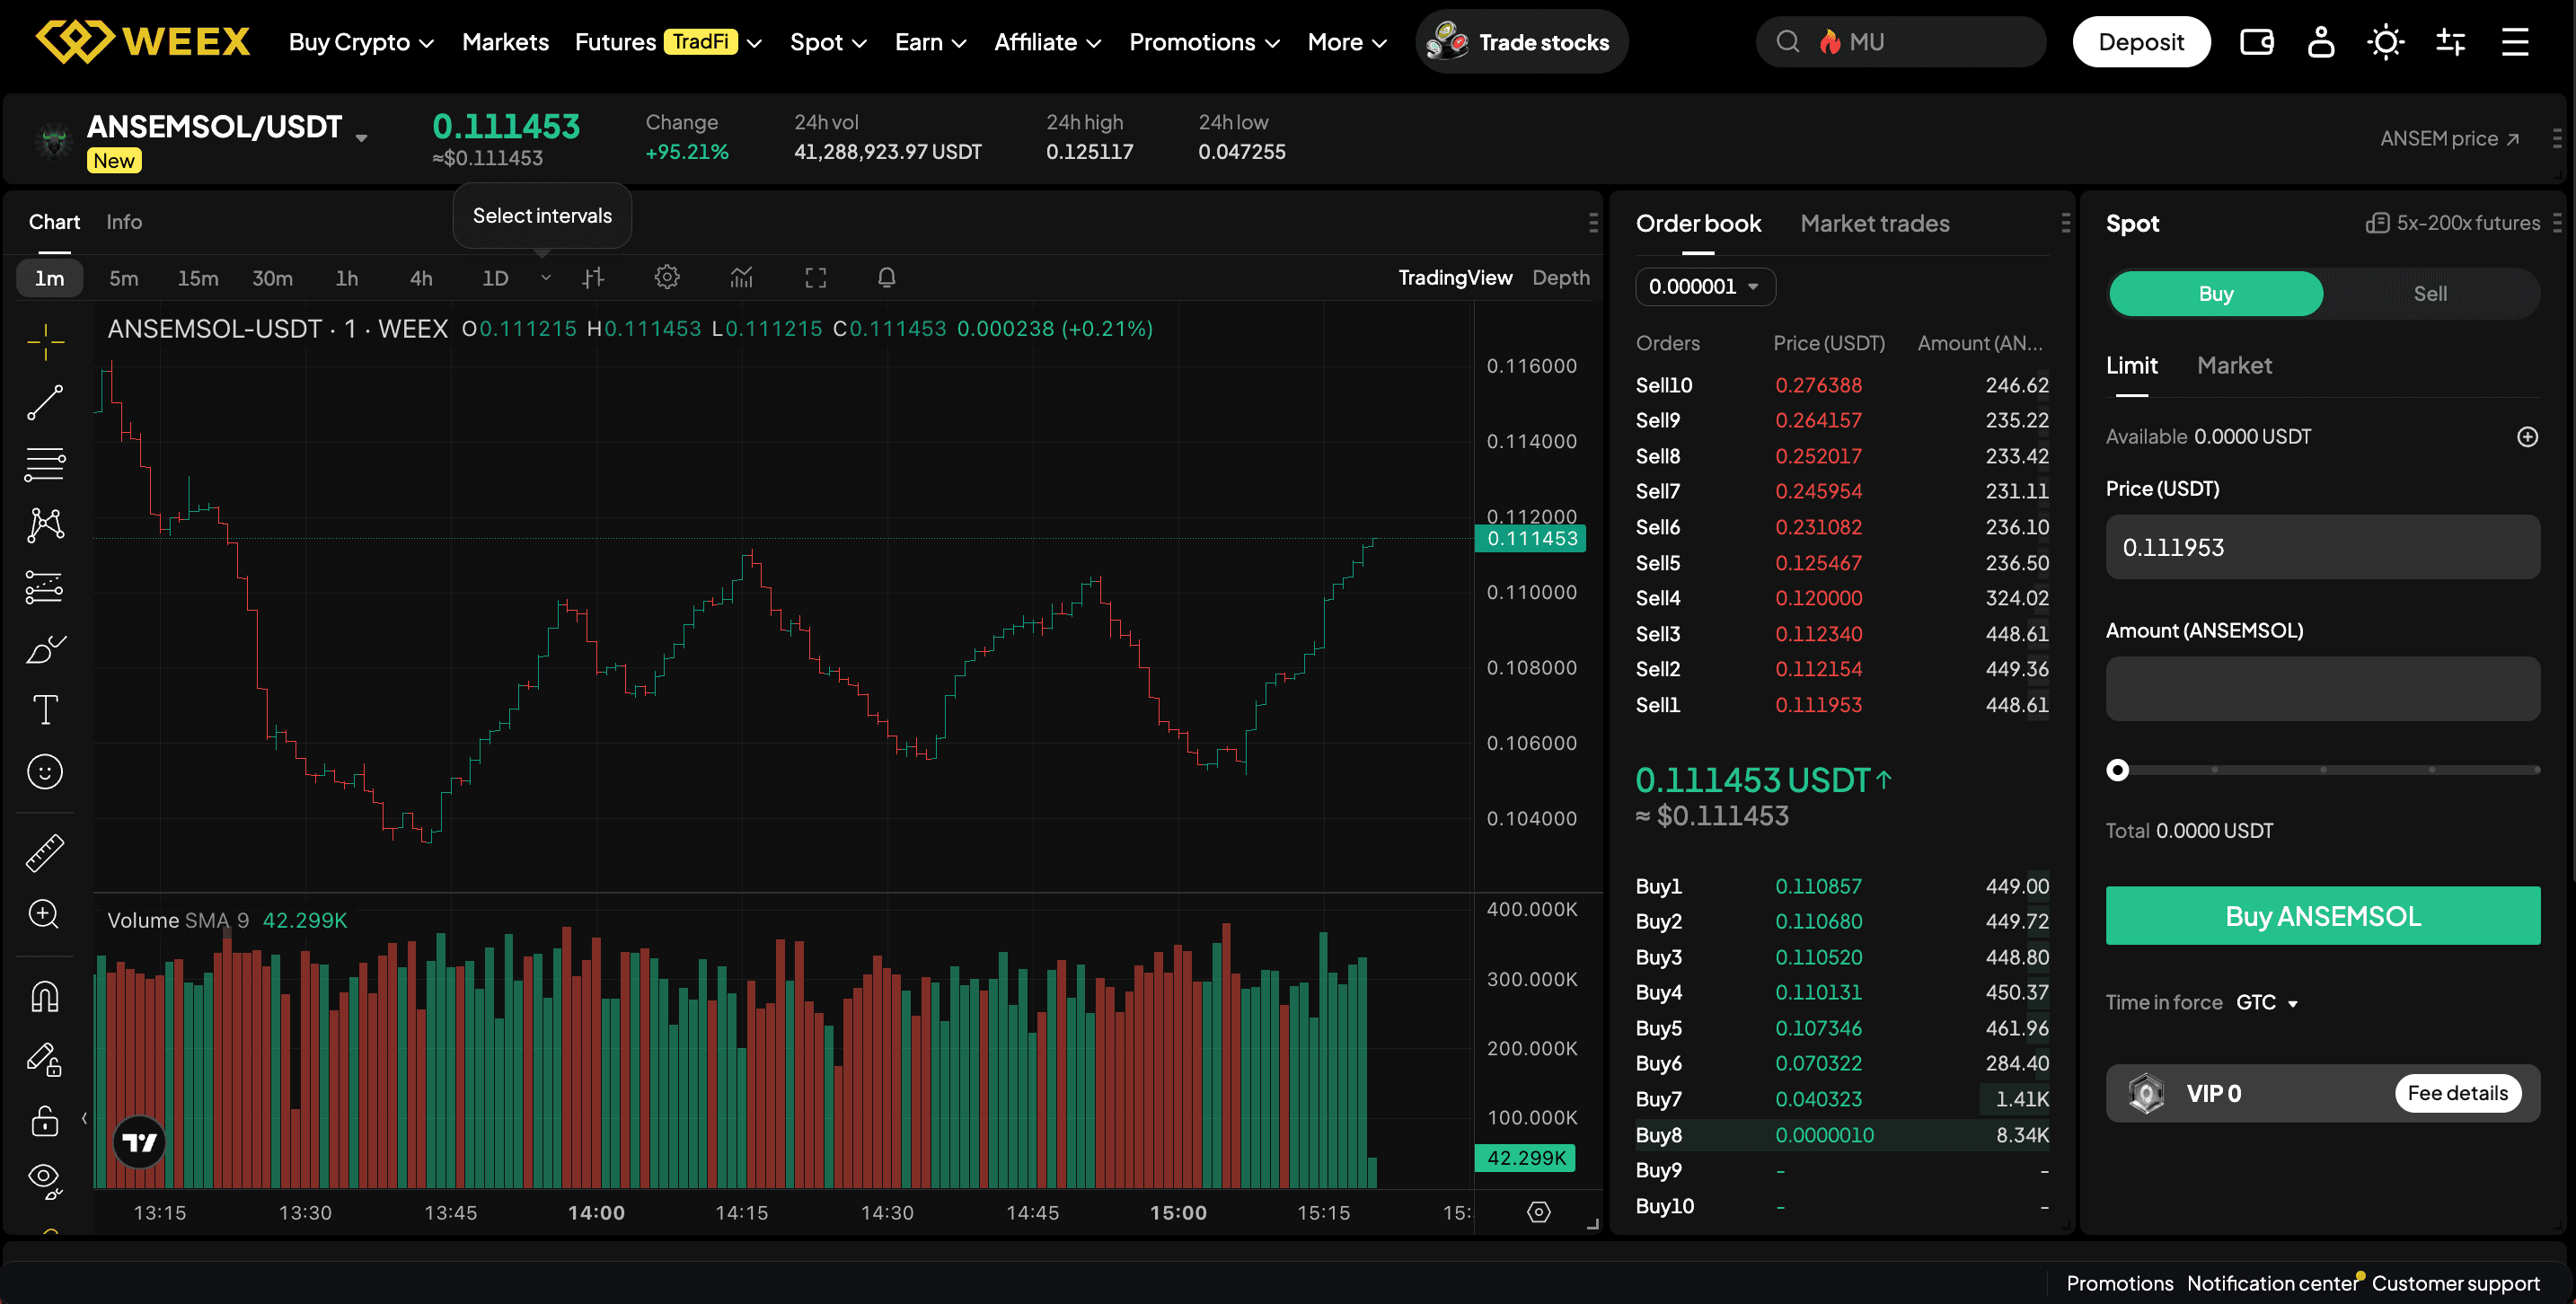This screenshot has width=2576, height=1304.
Task: Open Customer support in footer
Action: [x=2455, y=1283]
